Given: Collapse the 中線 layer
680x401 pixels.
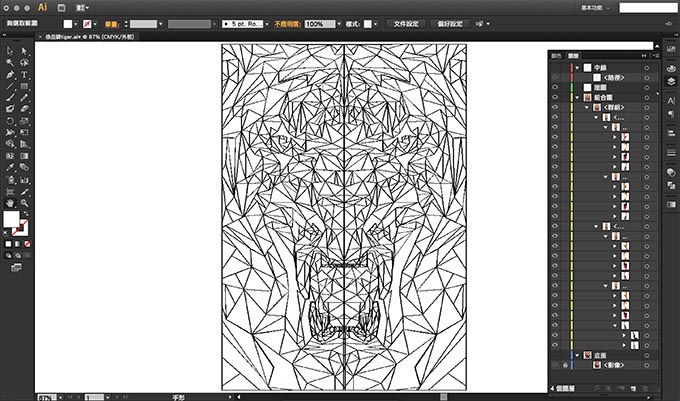Looking at the screenshot, I should (x=577, y=68).
